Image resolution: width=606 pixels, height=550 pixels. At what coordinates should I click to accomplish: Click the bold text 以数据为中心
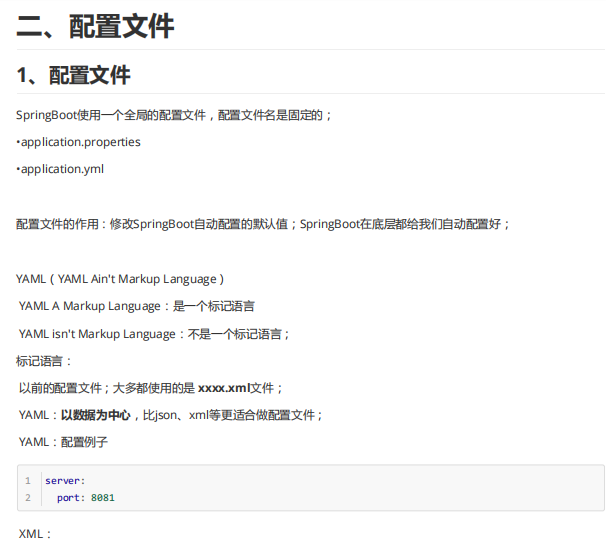click(x=96, y=415)
